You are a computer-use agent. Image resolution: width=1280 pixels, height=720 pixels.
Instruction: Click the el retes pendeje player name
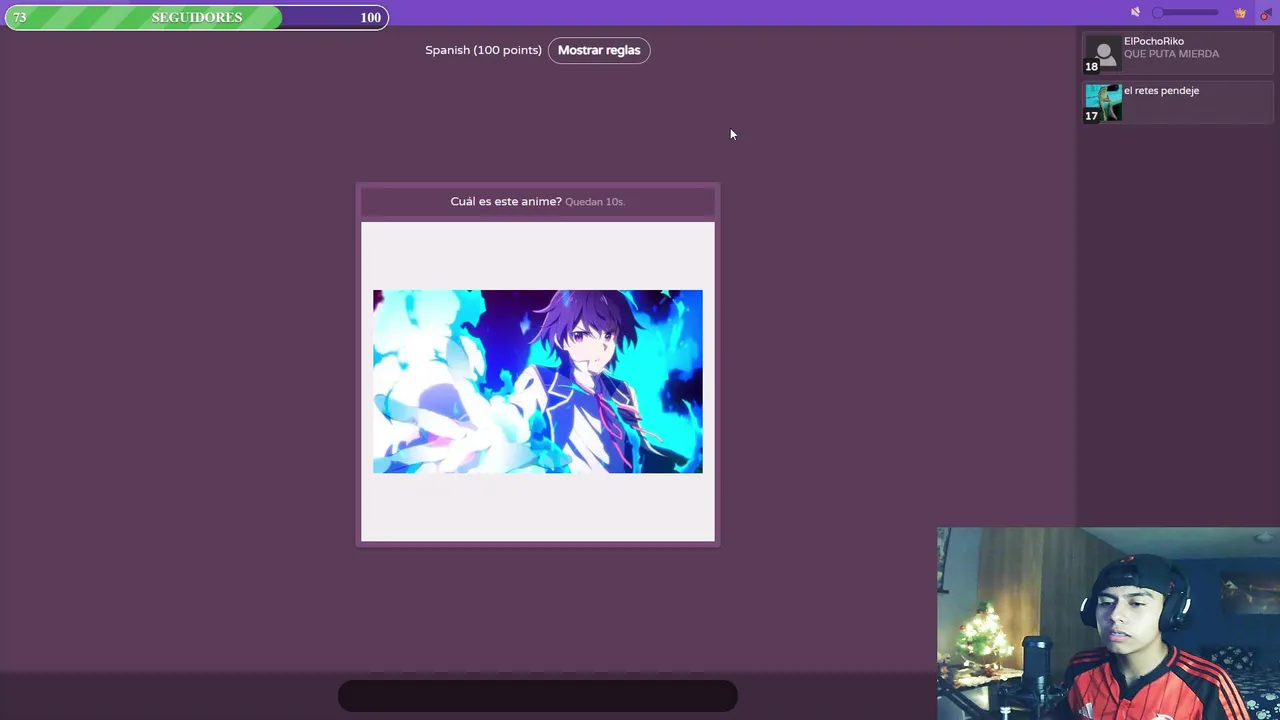pos(1161,91)
